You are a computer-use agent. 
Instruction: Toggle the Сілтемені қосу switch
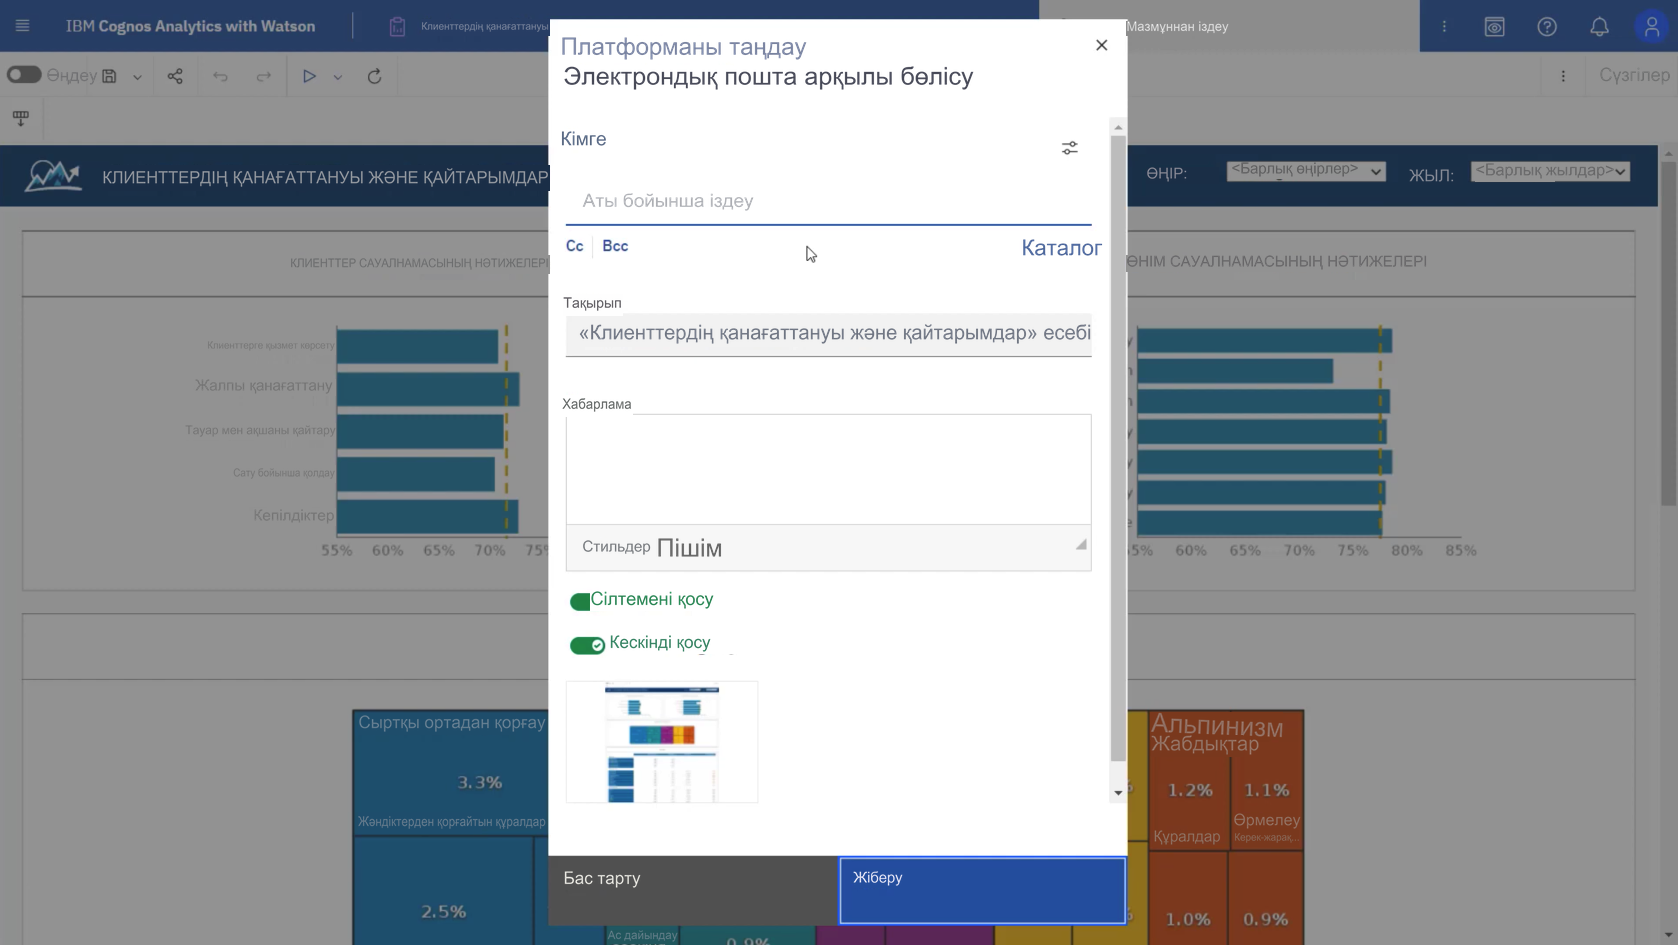580,601
